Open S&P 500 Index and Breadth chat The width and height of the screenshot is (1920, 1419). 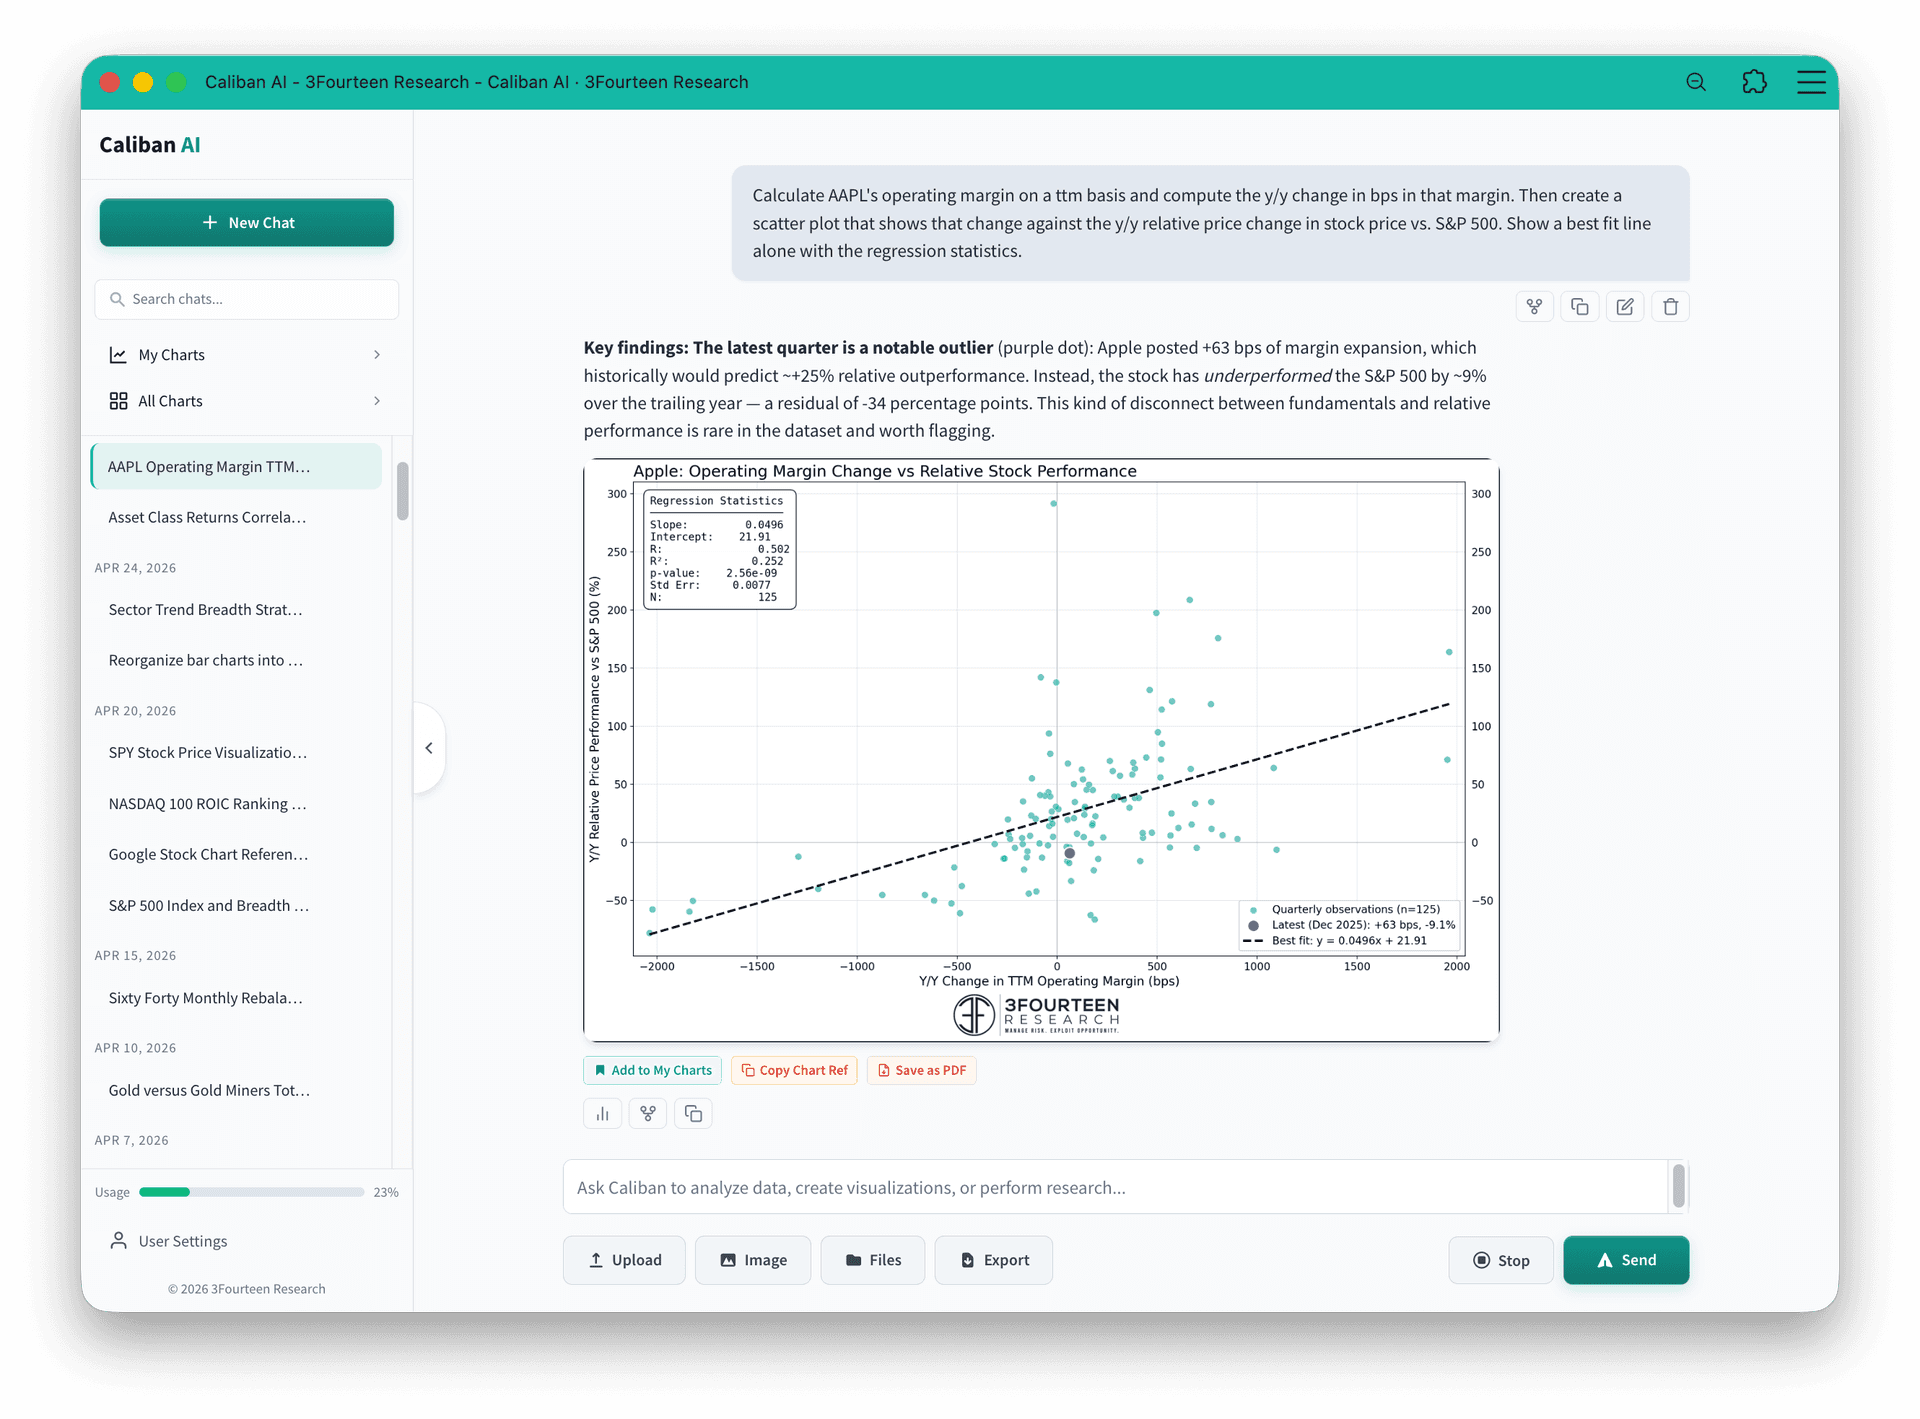point(236,906)
